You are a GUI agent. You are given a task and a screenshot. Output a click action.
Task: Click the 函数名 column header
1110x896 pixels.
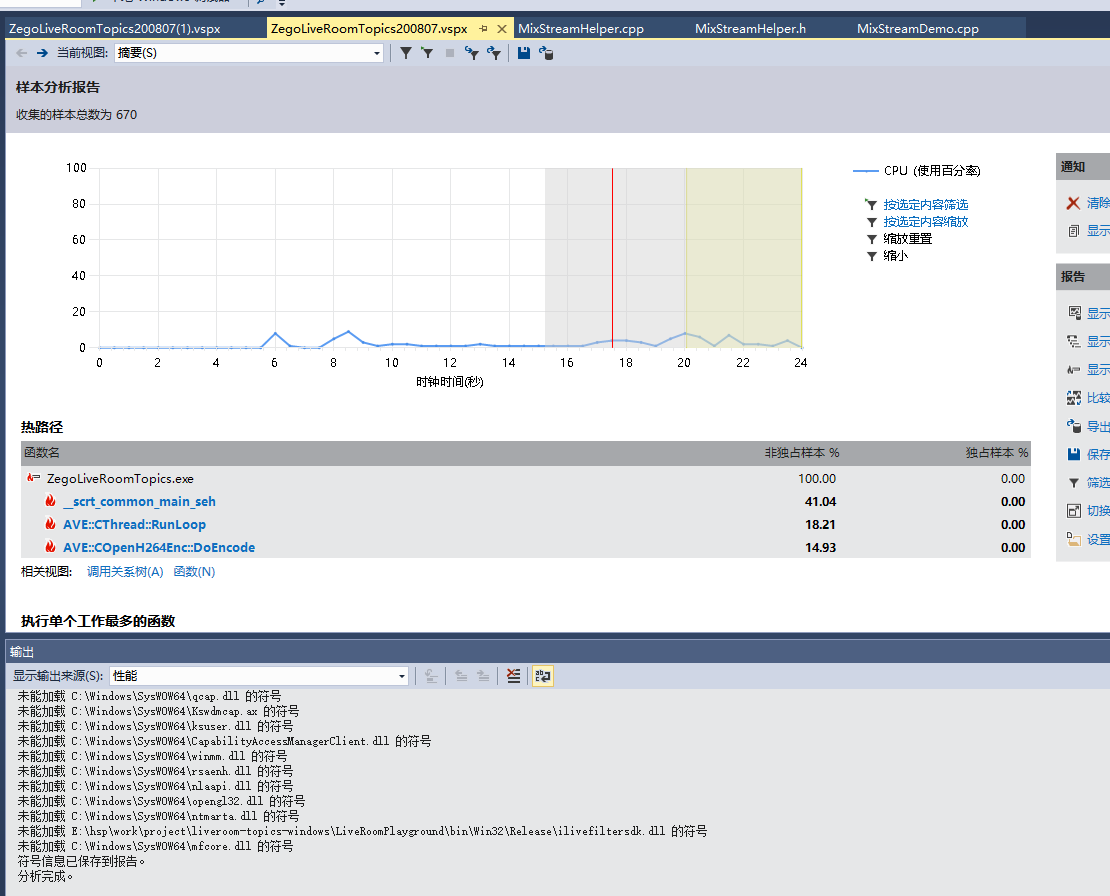coord(42,452)
